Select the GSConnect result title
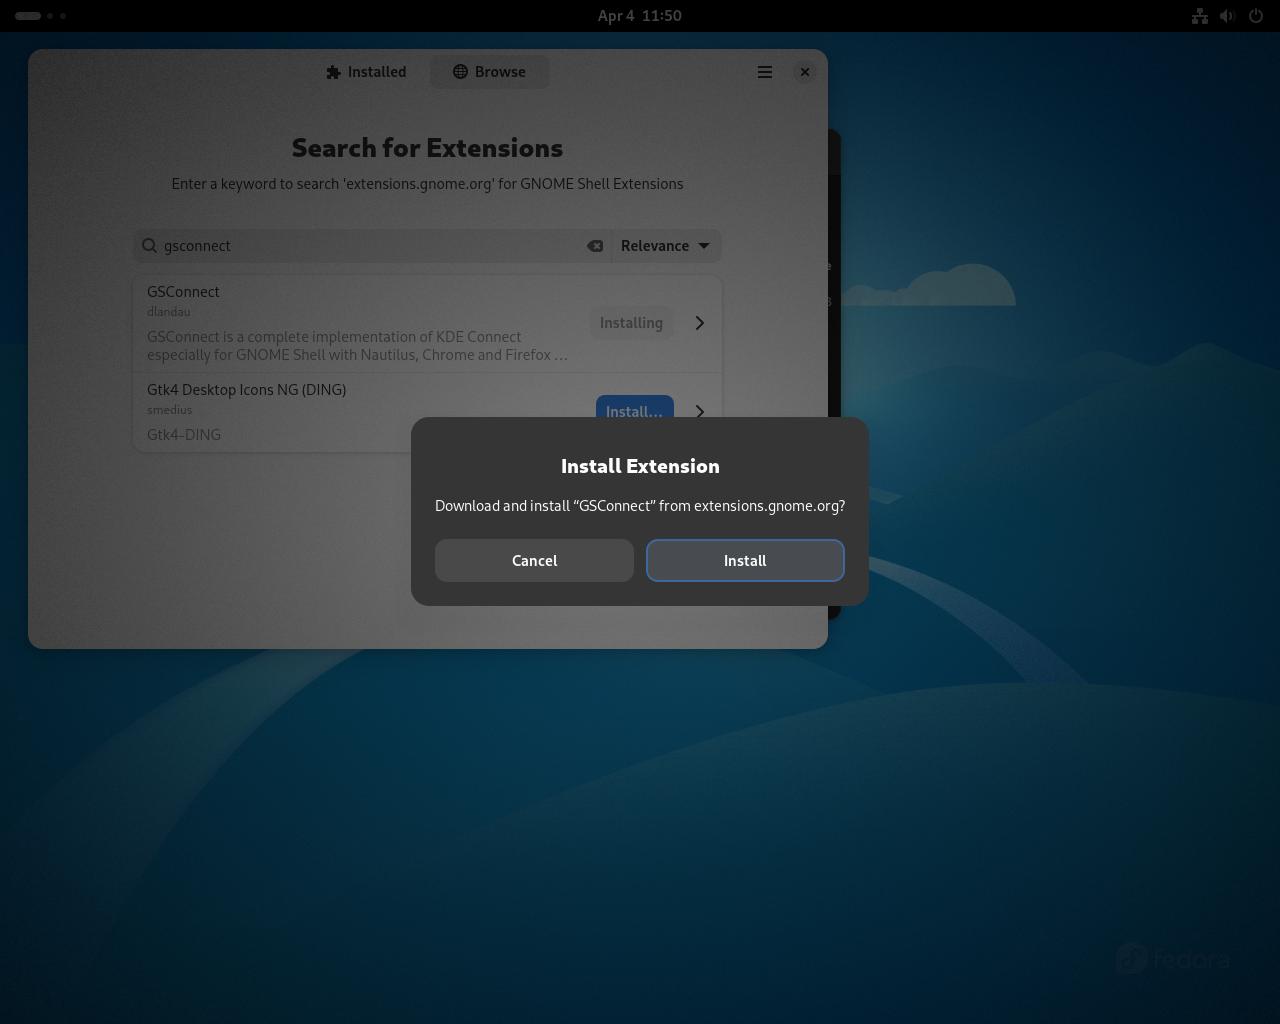 tap(183, 292)
